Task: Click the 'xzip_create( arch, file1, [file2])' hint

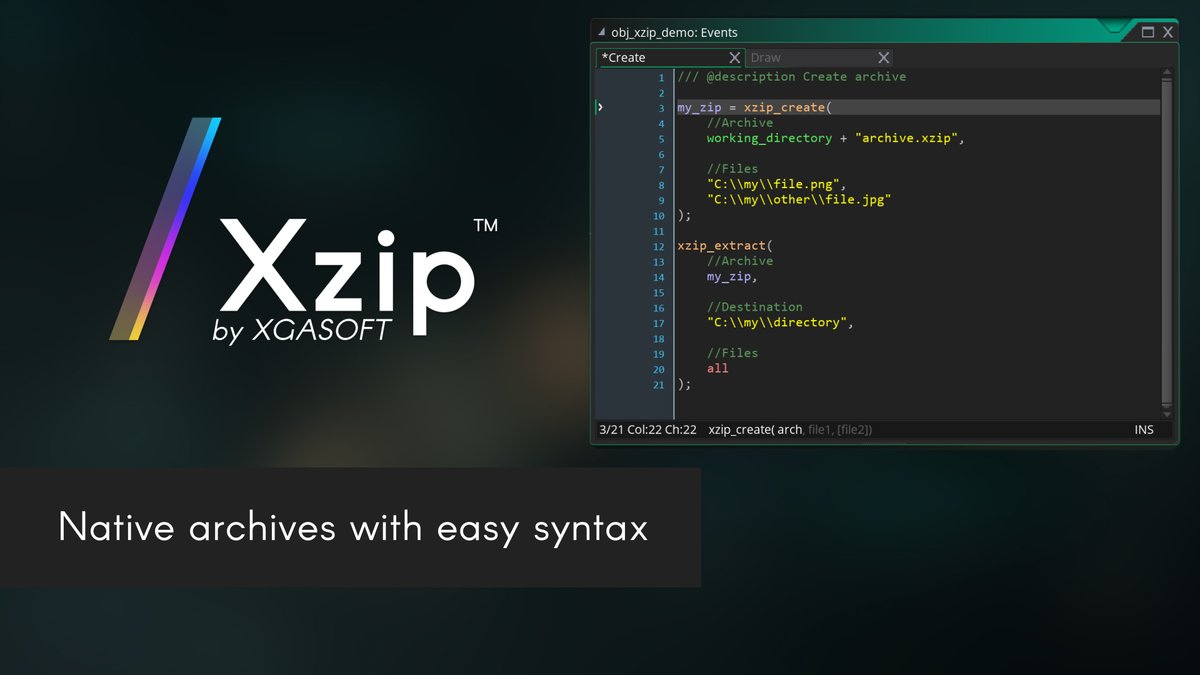Action: click(790, 430)
